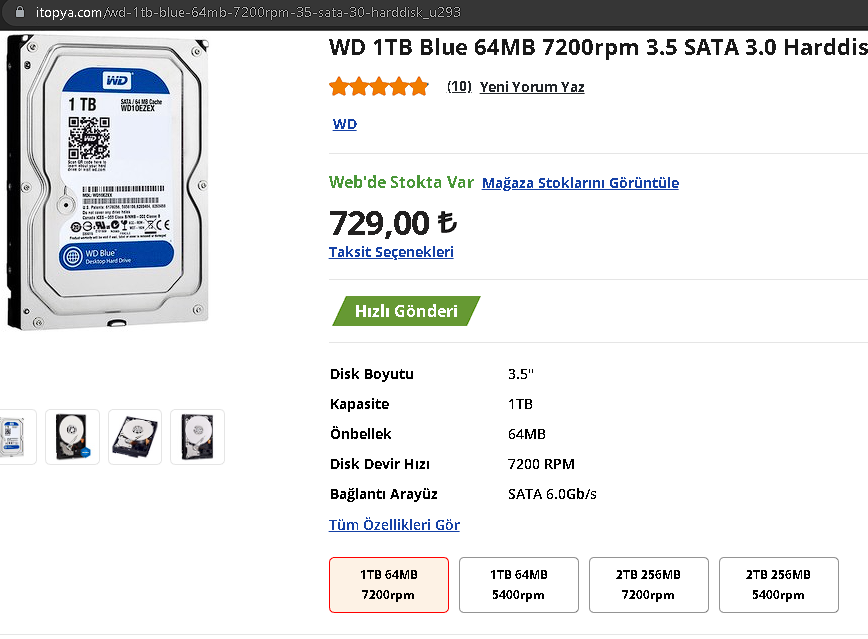Choose the 2TB 256MB 5400rpm option
868x639 pixels.
point(778,585)
